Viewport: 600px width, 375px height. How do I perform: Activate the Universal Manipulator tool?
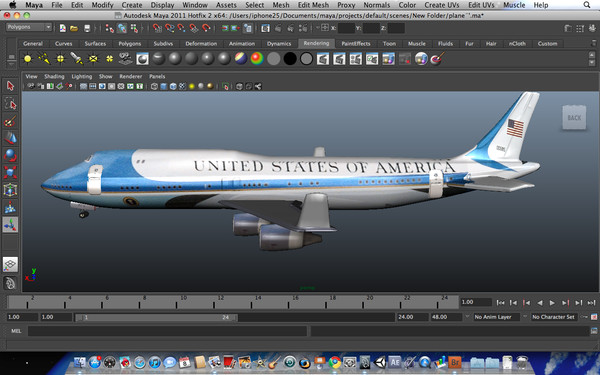[x=10, y=190]
